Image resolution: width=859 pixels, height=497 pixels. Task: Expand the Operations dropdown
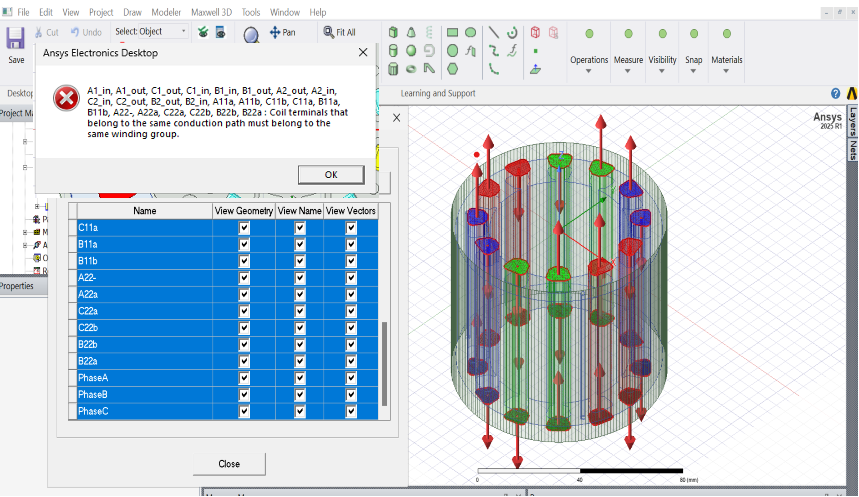pos(589,71)
